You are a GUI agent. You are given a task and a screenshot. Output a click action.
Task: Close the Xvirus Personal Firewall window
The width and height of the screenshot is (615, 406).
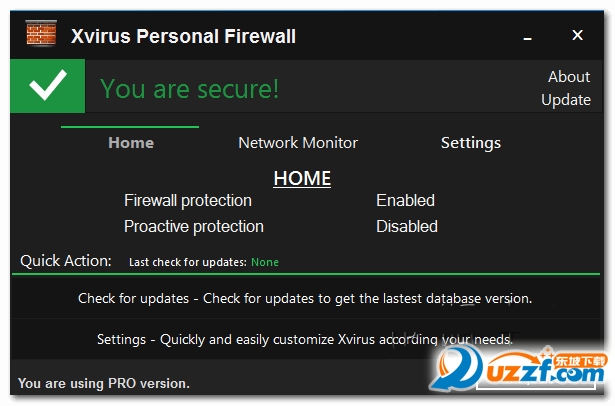click(577, 36)
